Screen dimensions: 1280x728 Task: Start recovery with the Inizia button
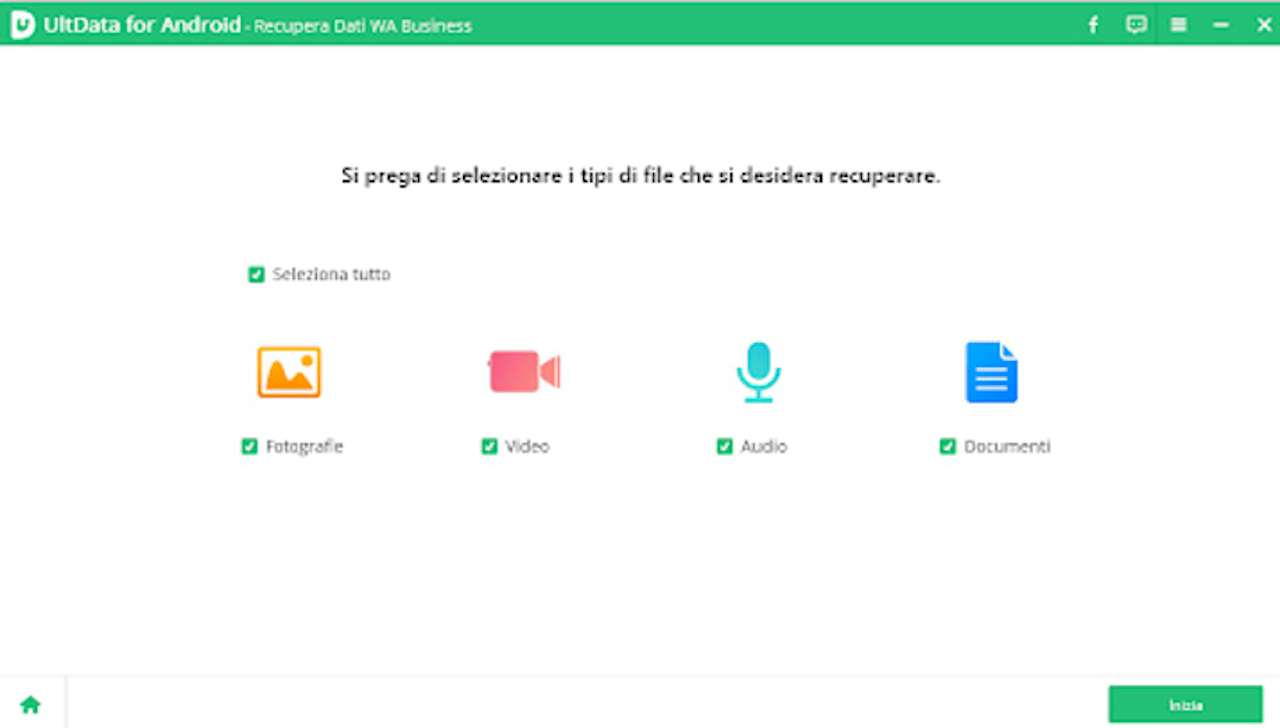click(x=1186, y=704)
